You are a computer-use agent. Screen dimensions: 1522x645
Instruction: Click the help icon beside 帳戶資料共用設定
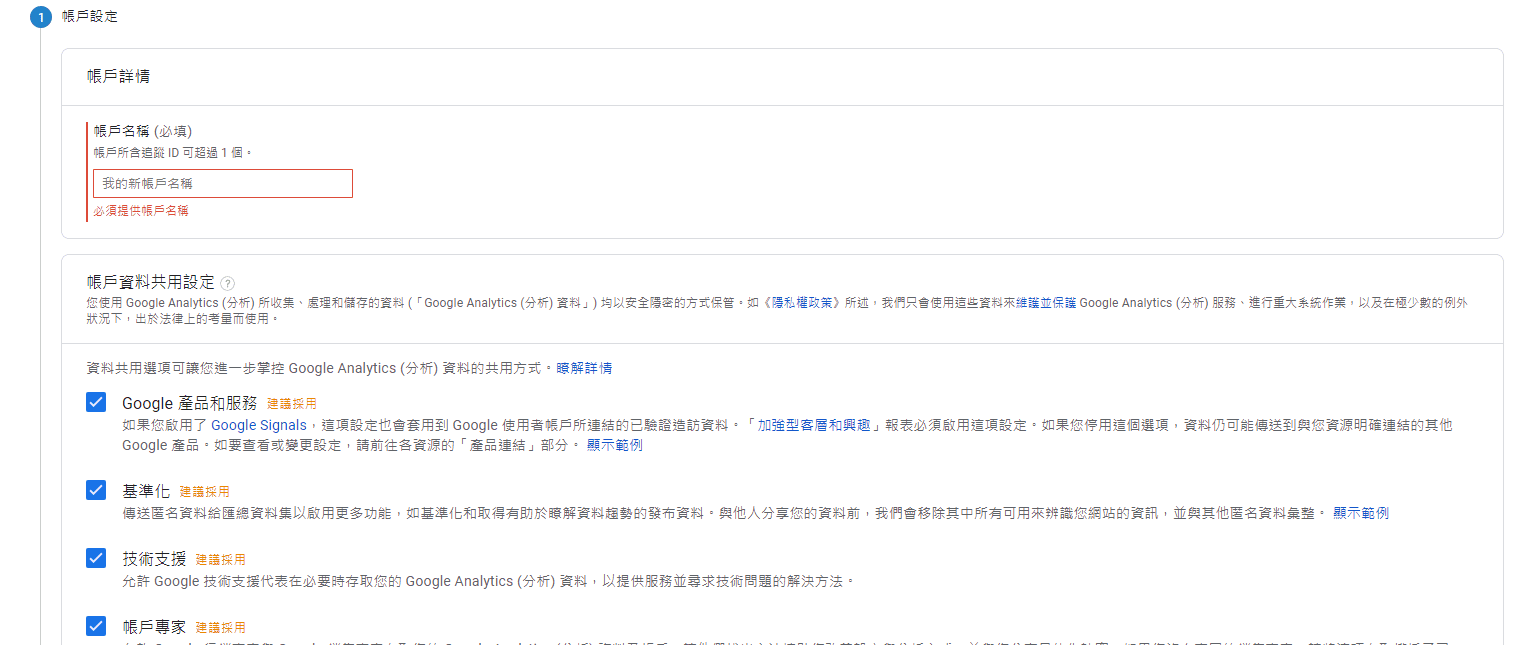[x=227, y=283]
